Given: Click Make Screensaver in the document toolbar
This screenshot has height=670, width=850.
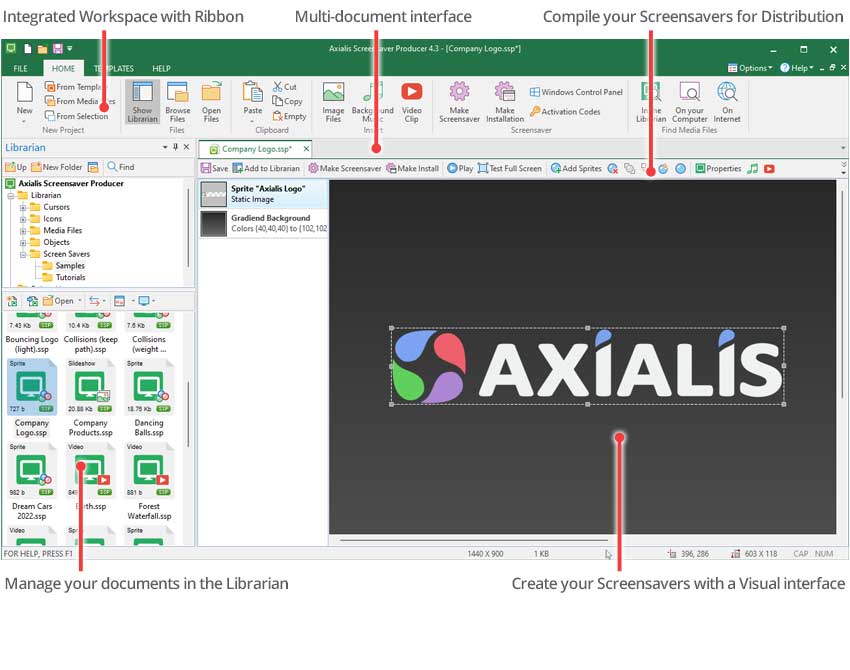Looking at the screenshot, I should click(x=345, y=169).
